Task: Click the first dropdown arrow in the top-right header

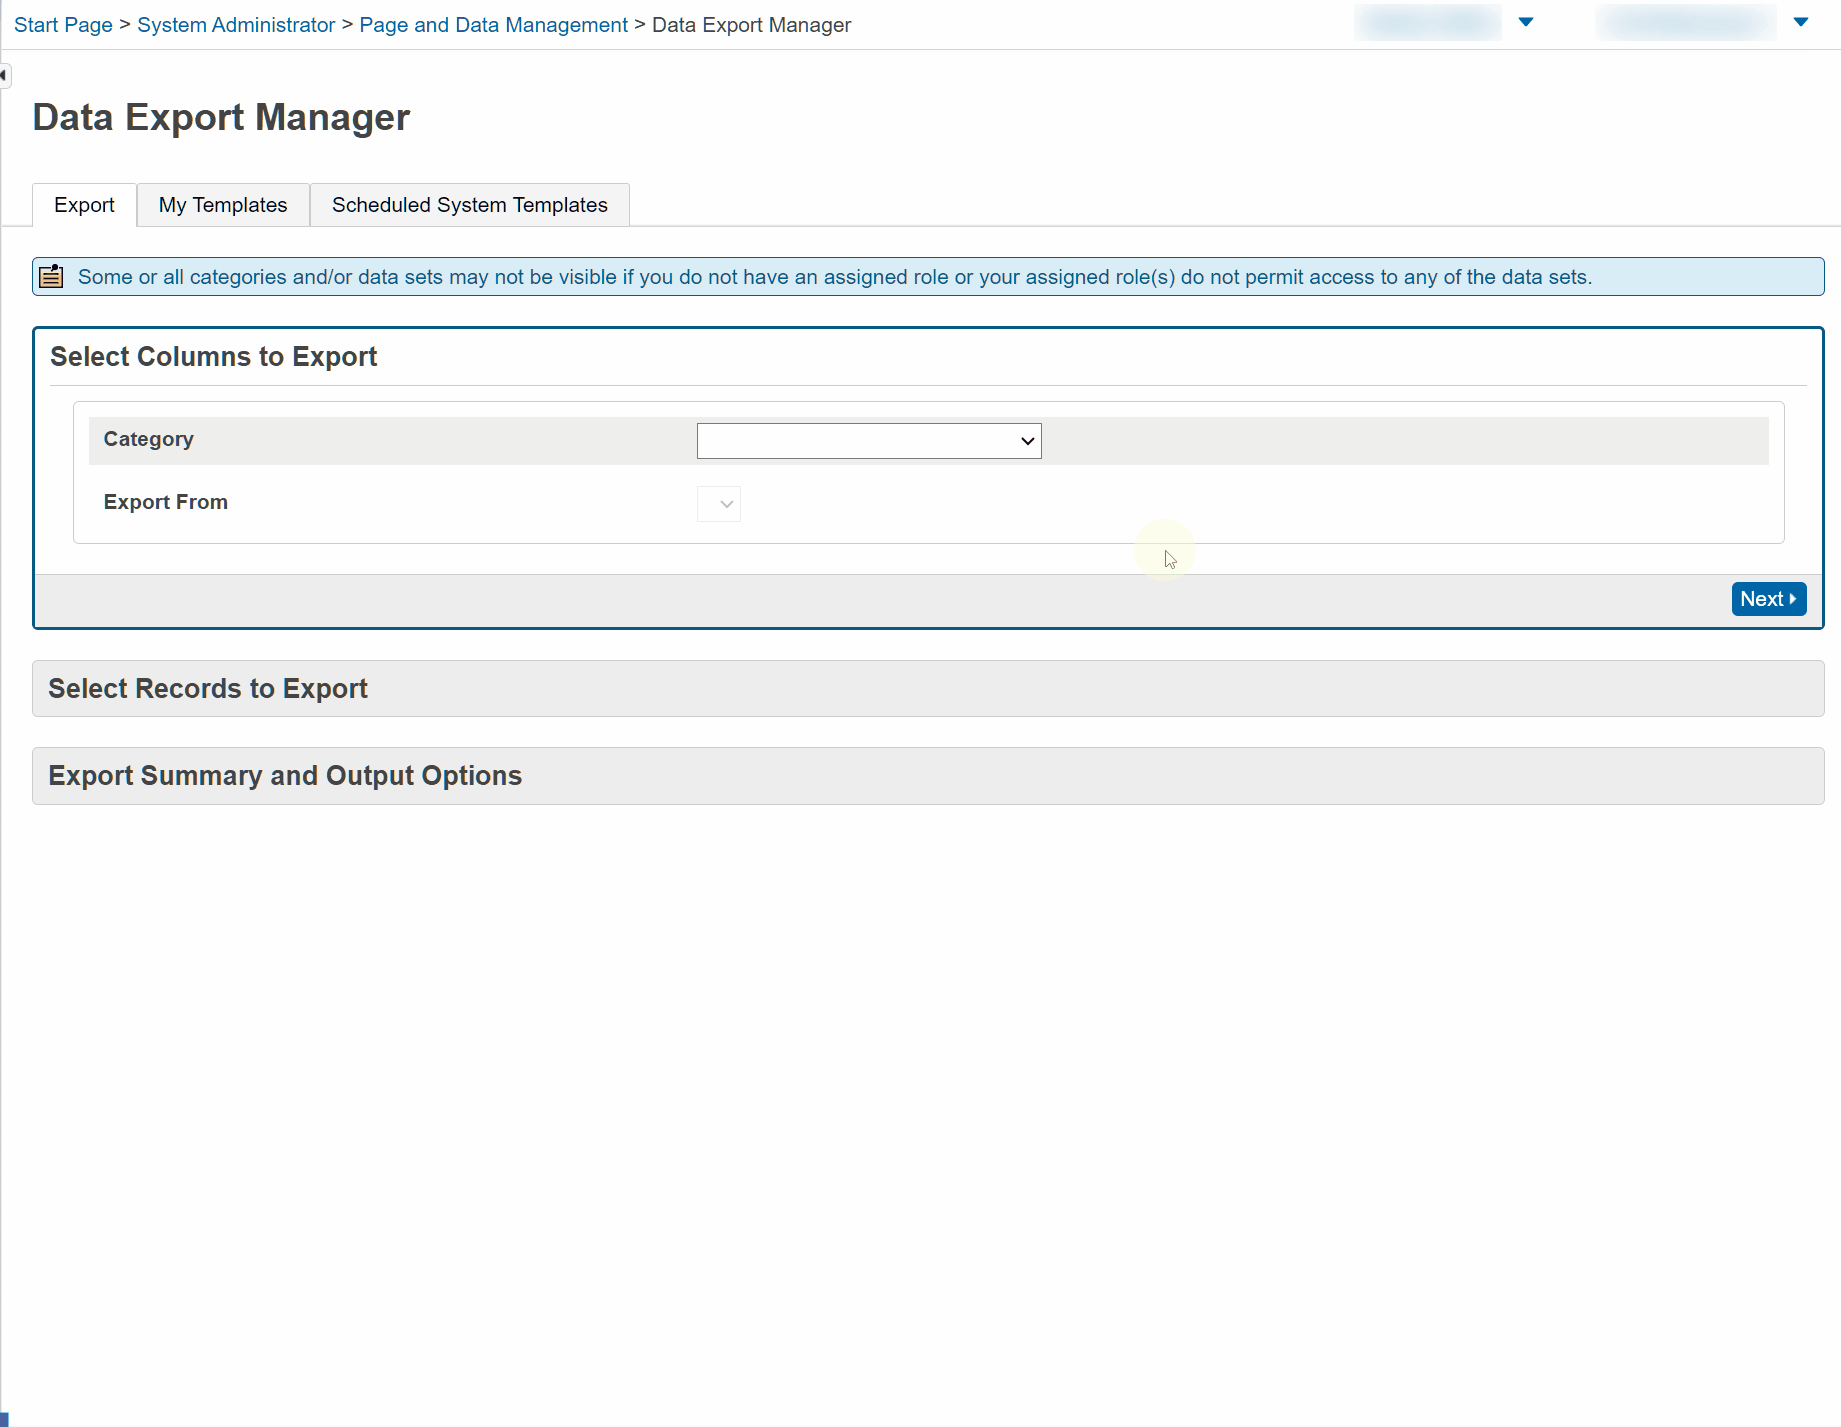Action: (x=1527, y=21)
